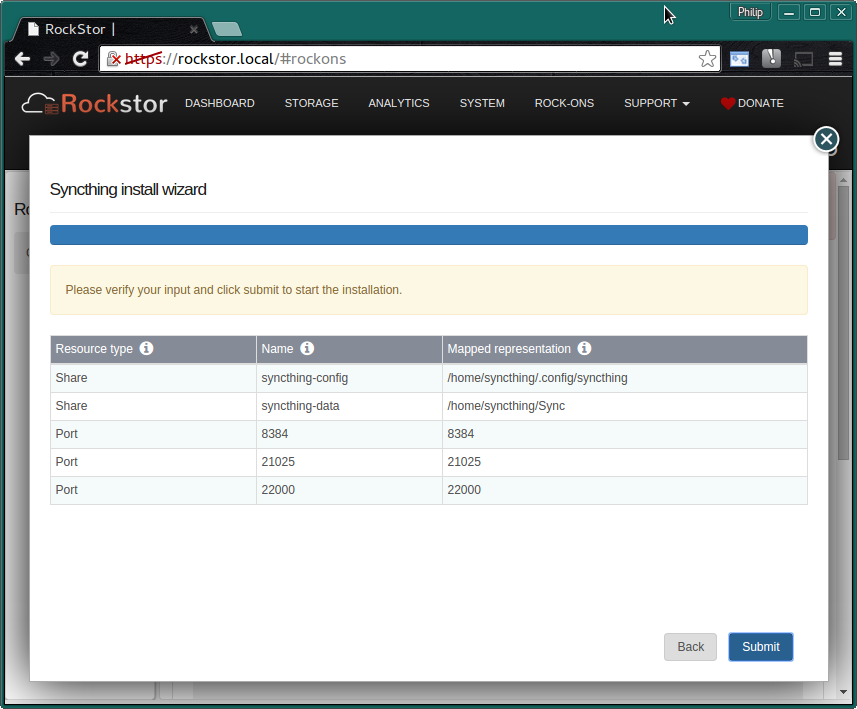Click the Resource type info icon
This screenshot has width=857, height=709.
(146, 348)
